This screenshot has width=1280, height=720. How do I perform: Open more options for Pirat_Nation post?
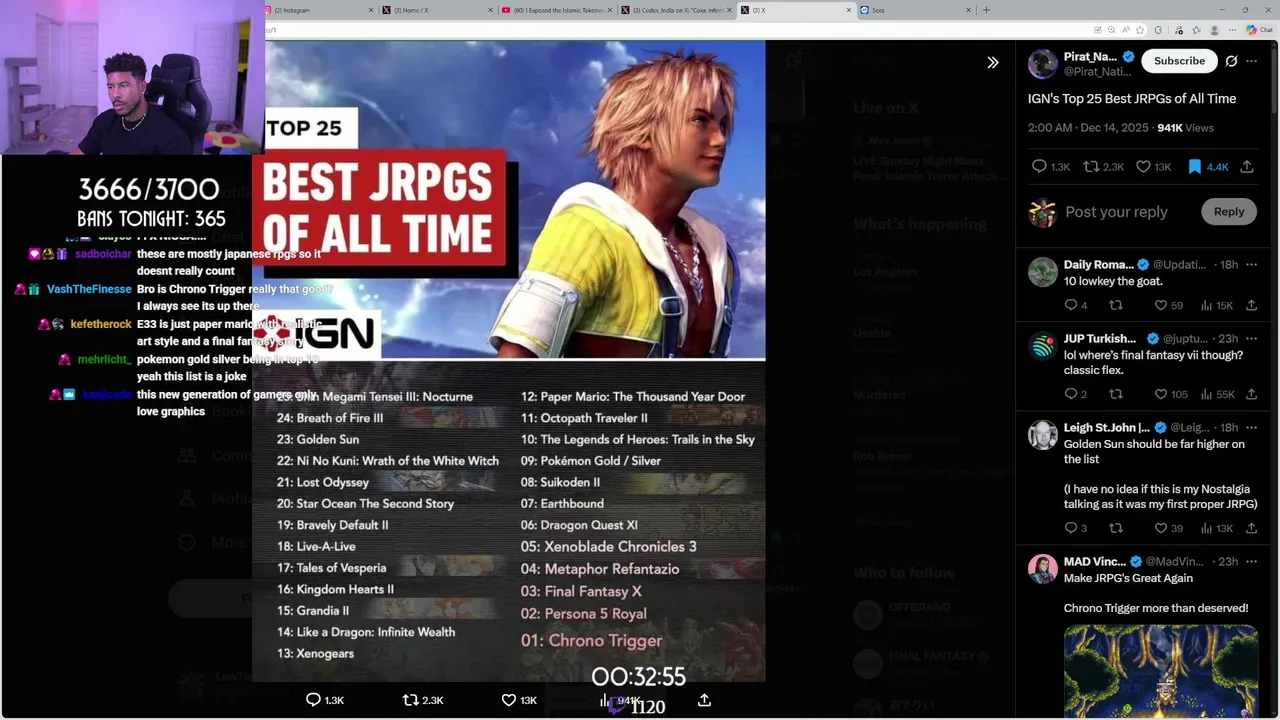(x=1251, y=61)
